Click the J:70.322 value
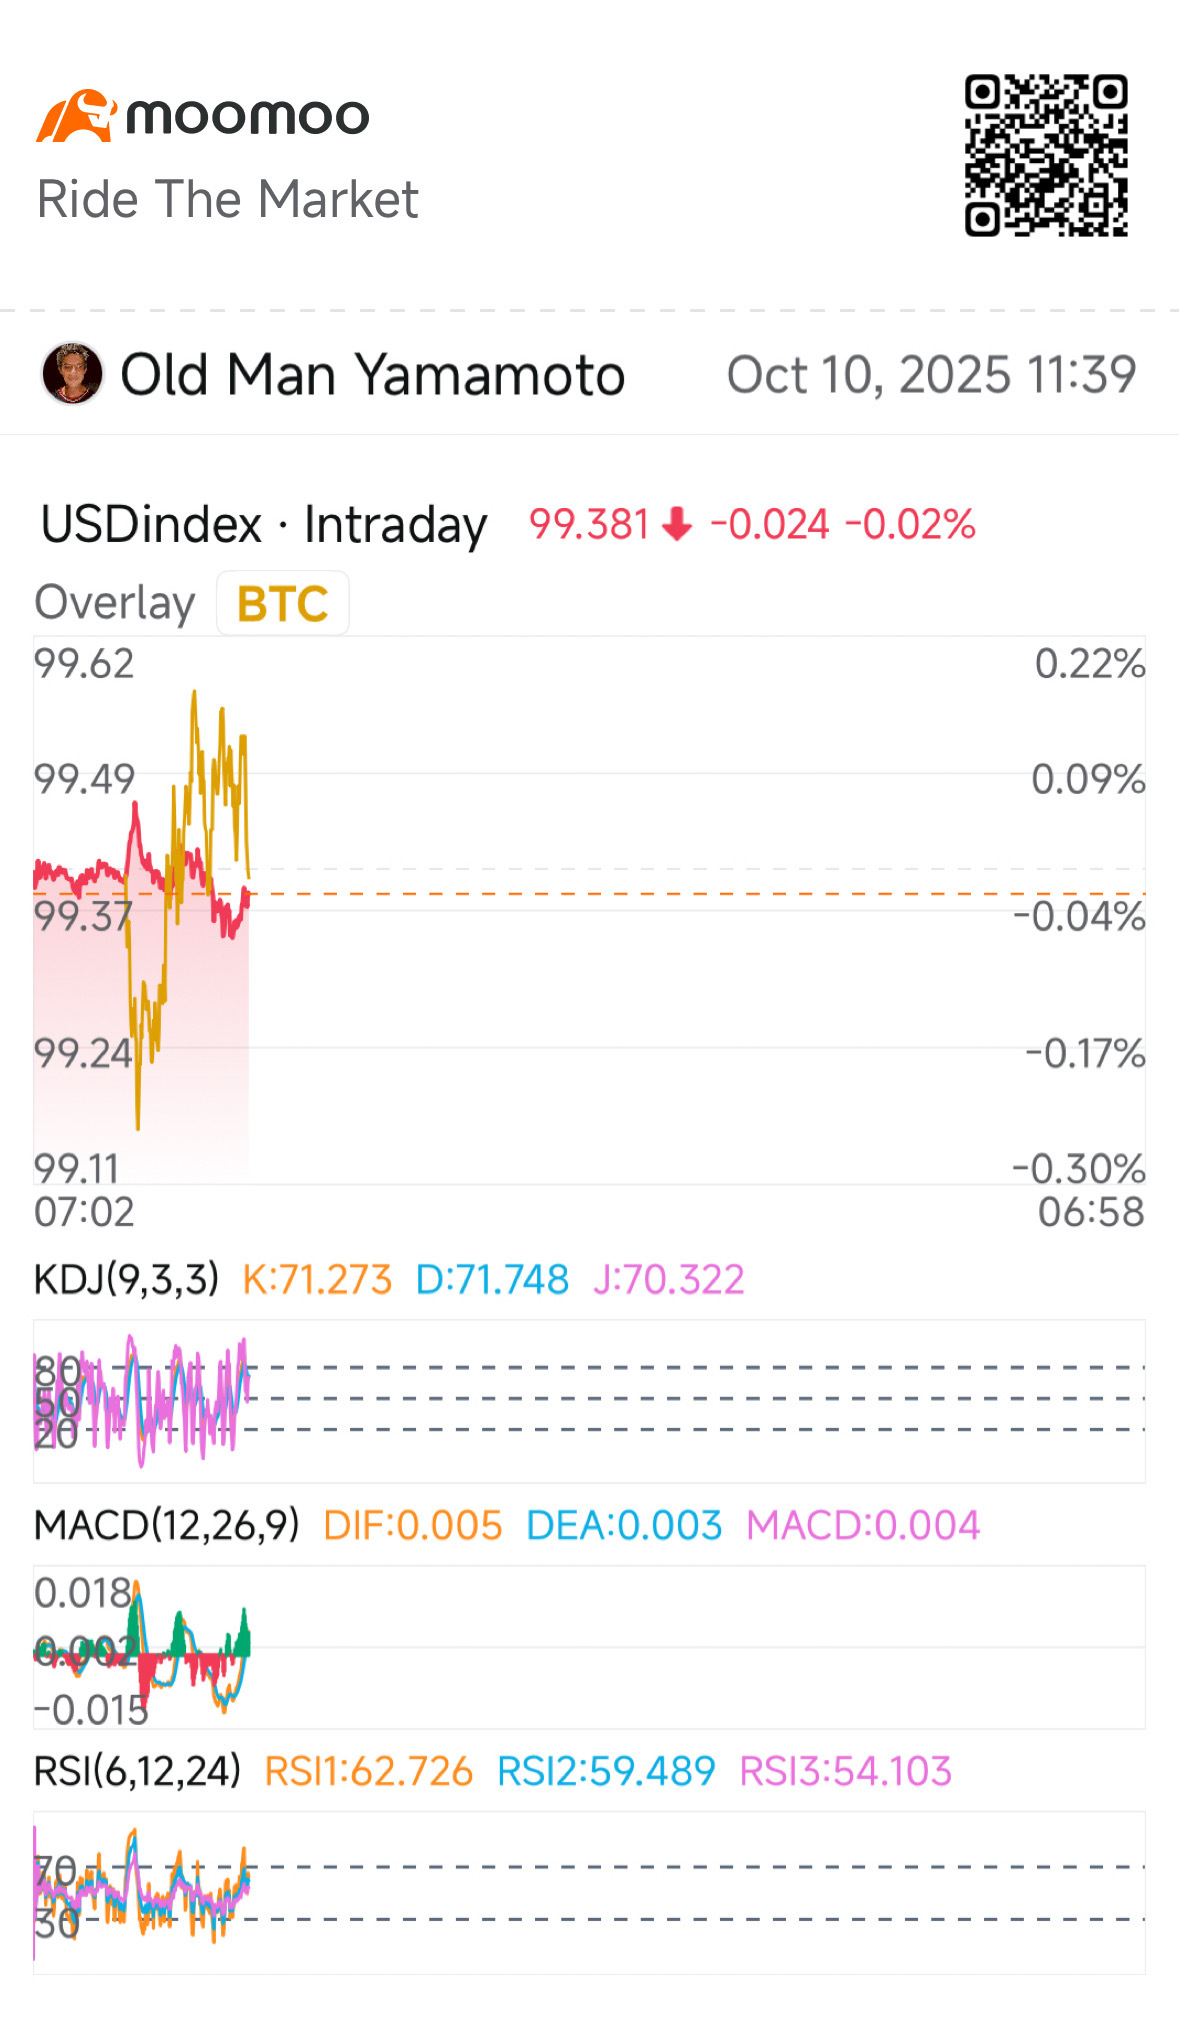This screenshot has width=1179, height=2019. coord(669,1279)
